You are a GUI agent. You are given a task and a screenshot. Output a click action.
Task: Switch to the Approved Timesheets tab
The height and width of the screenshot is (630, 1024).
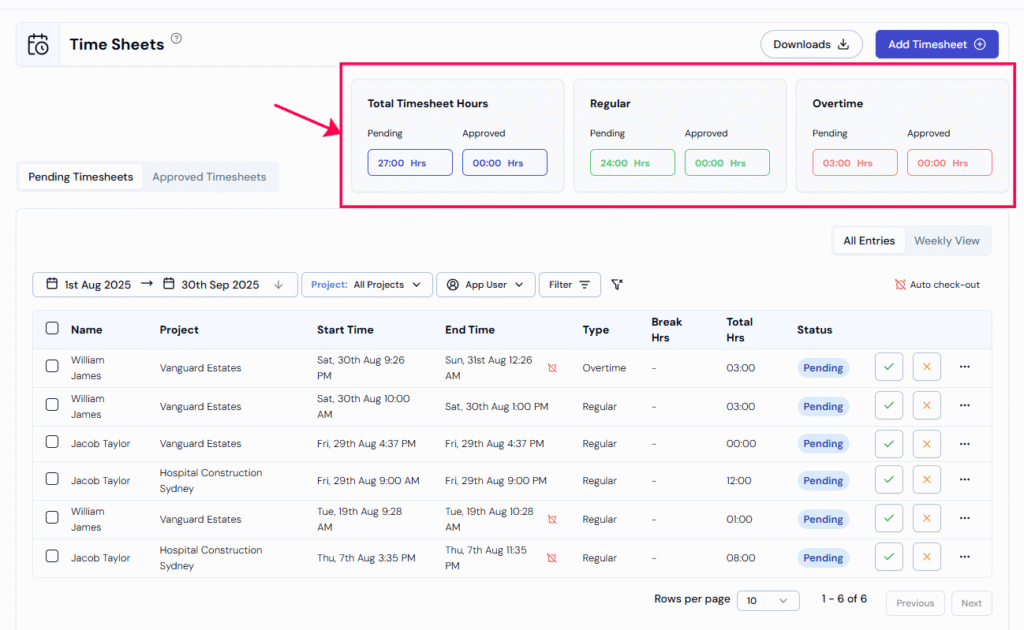click(209, 177)
